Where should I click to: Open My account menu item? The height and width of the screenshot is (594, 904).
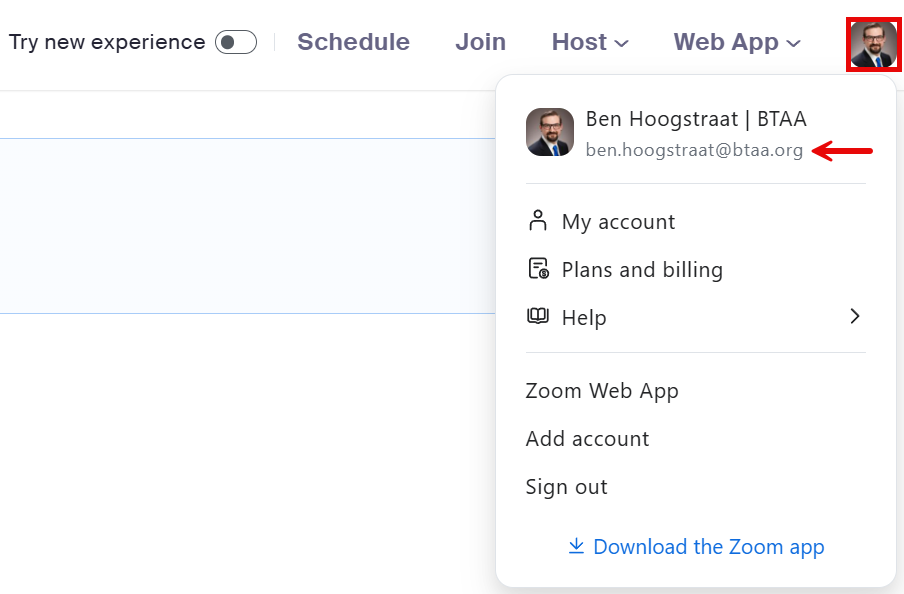tap(695, 221)
